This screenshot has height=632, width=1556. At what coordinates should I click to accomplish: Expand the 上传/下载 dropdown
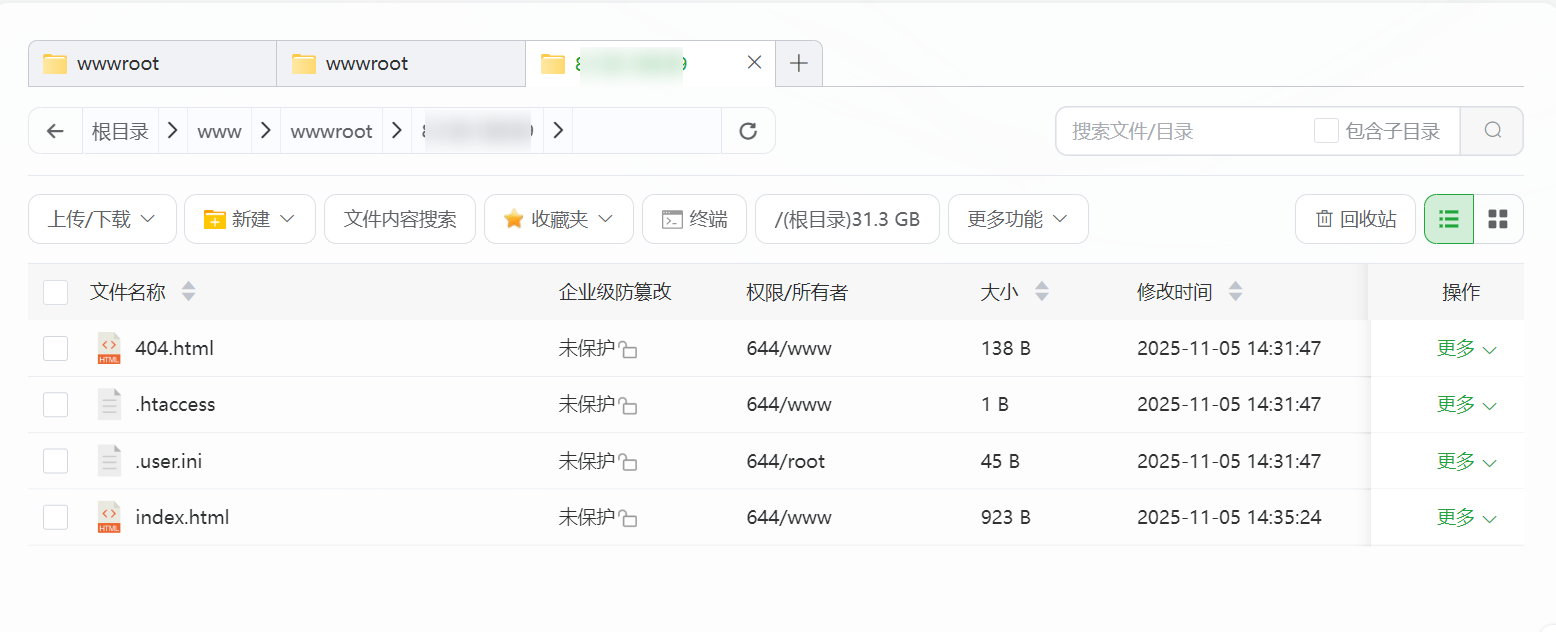click(x=102, y=219)
